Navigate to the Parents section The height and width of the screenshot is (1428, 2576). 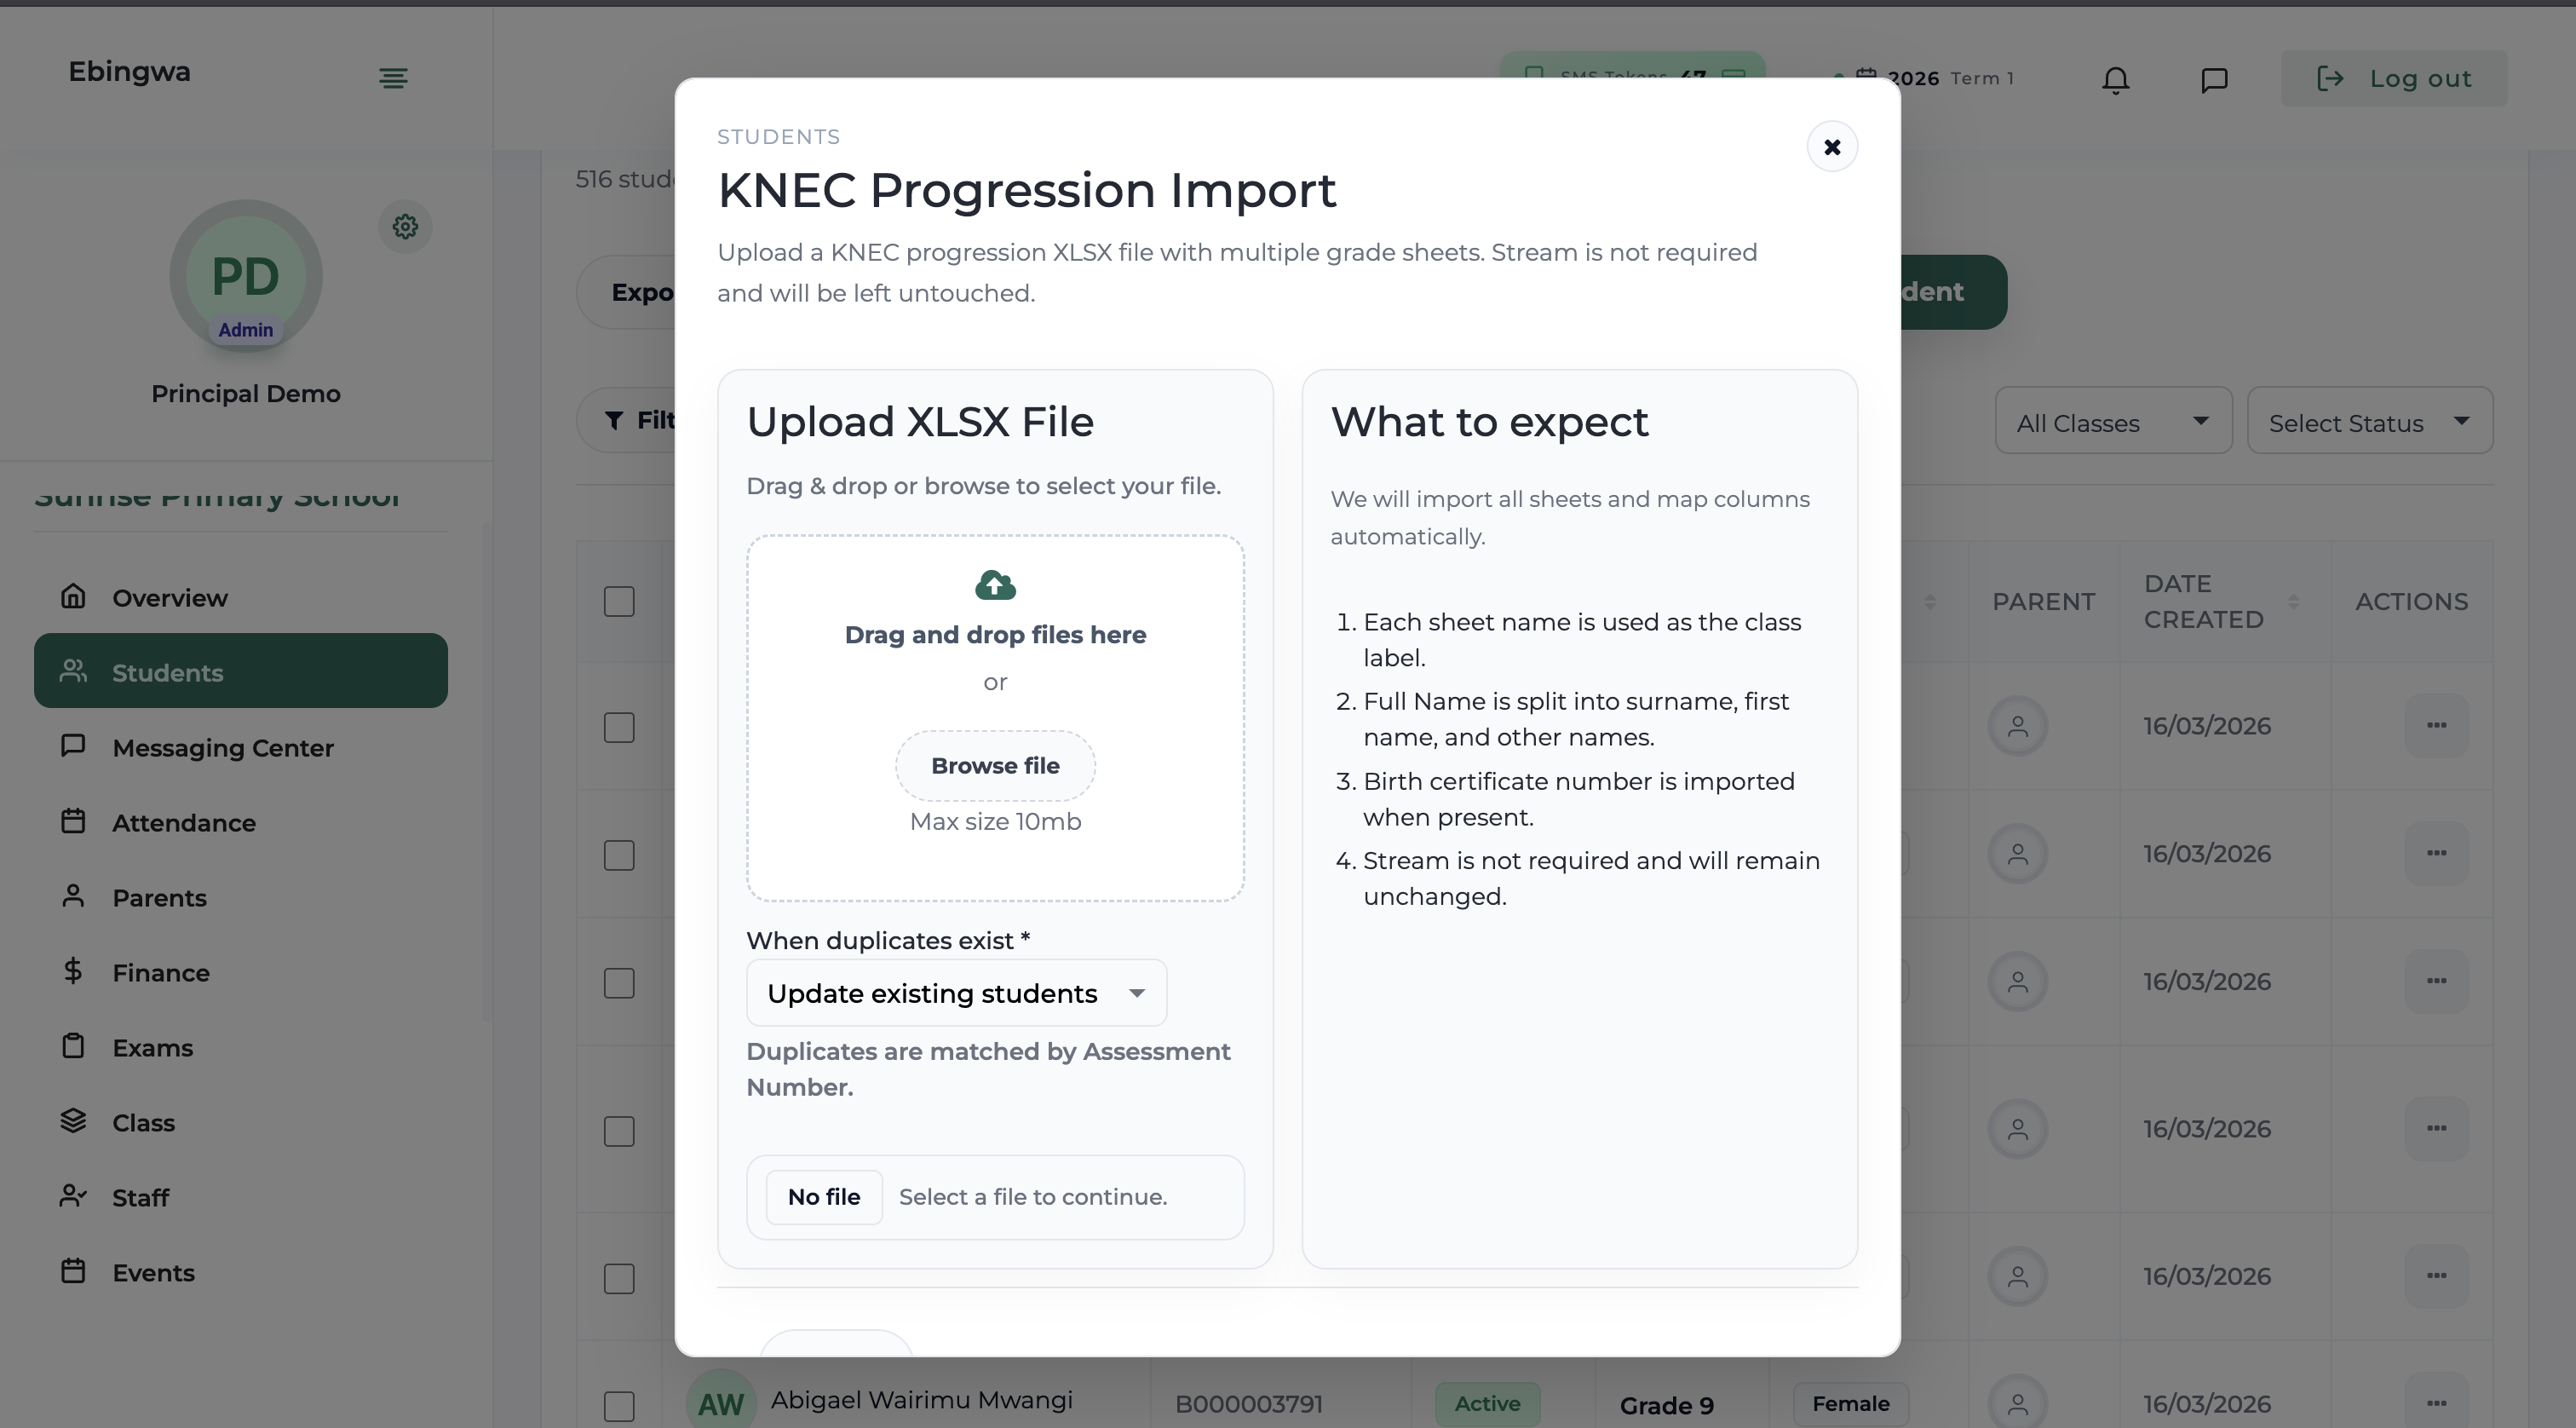(160, 897)
